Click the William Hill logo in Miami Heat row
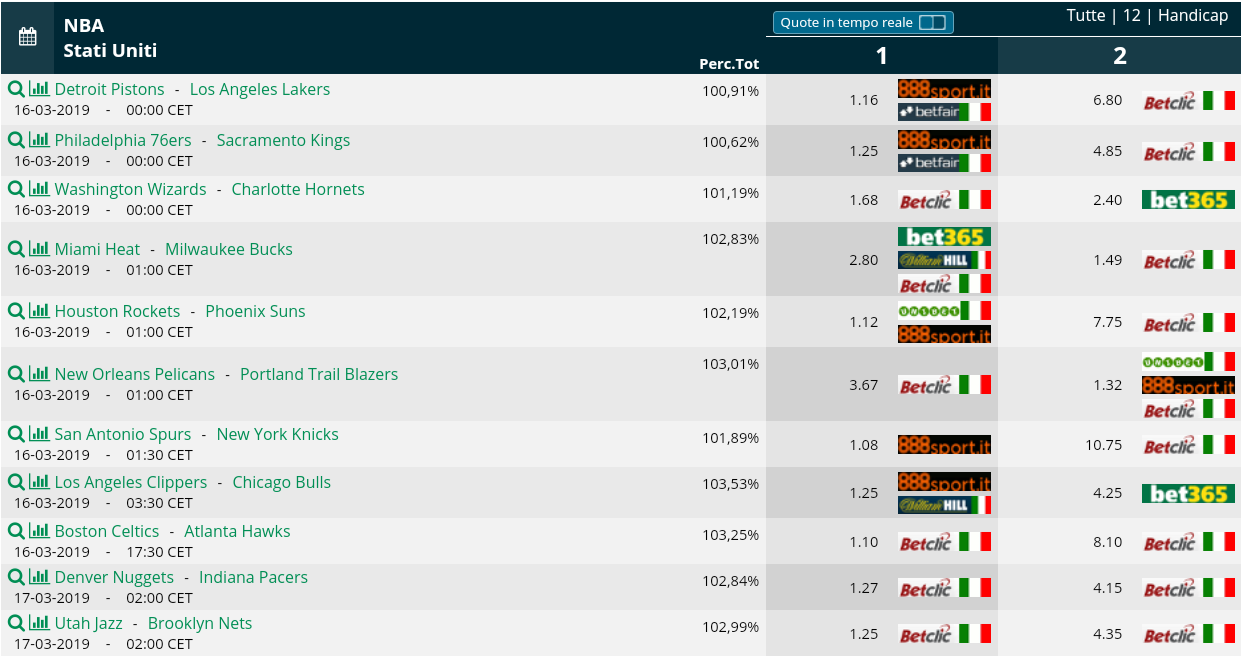 point(944,260)
